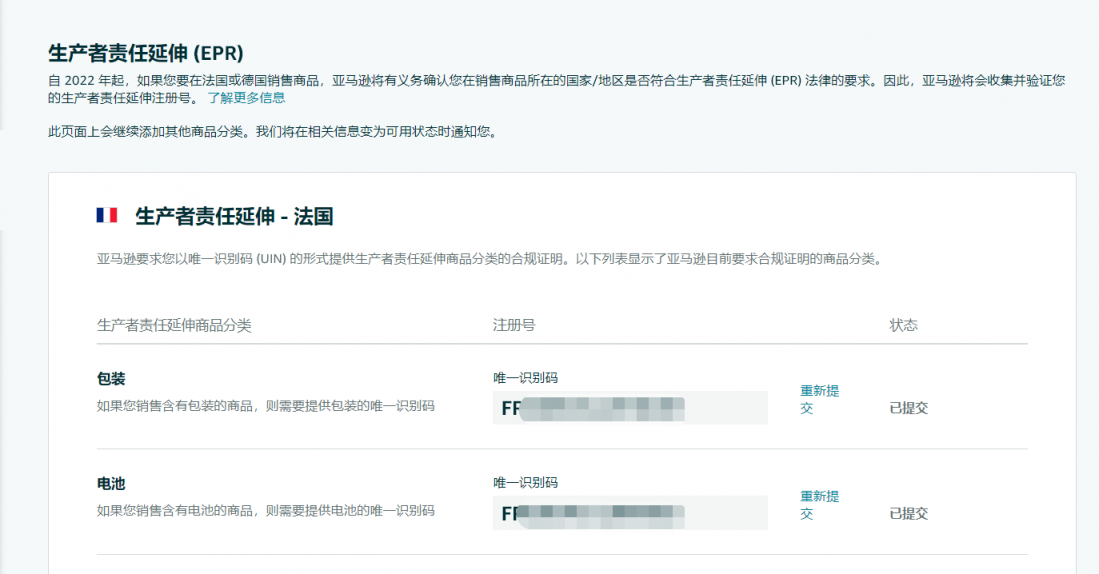Click the 状态 column header
Viewport: 1099px width, 574px height.
[x=903, y=325]
